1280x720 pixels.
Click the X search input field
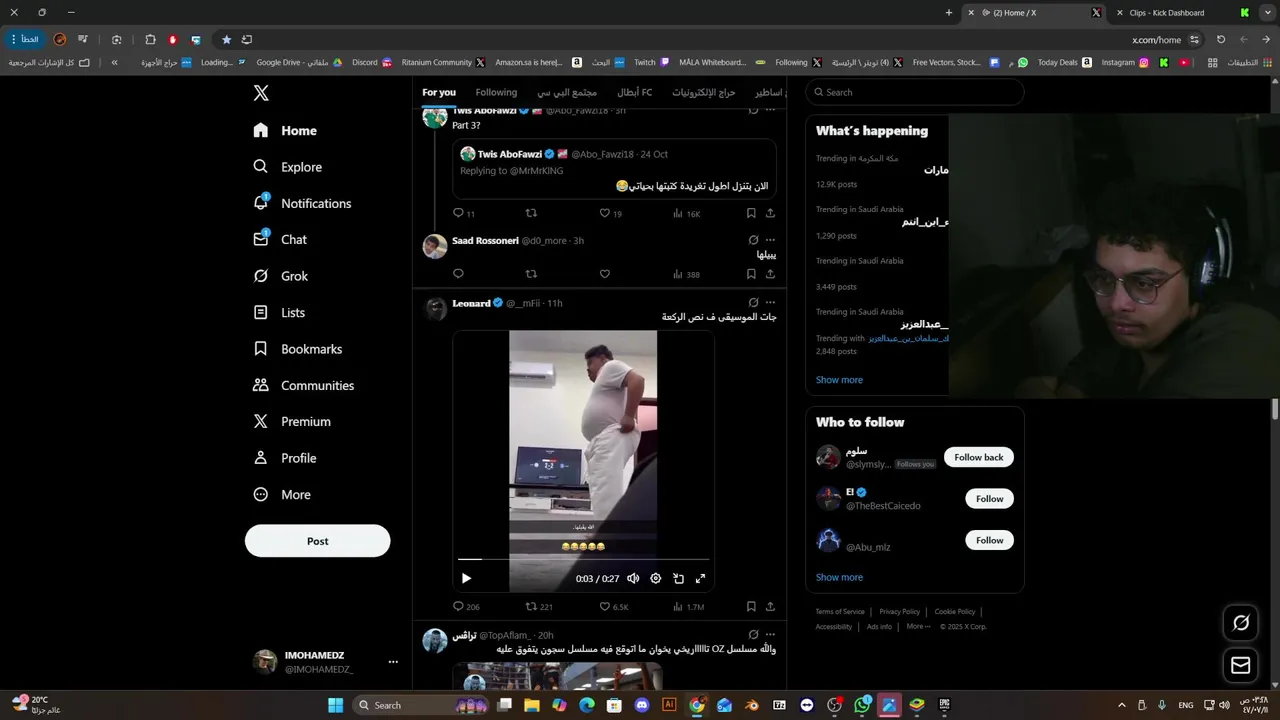click(915, 92)
